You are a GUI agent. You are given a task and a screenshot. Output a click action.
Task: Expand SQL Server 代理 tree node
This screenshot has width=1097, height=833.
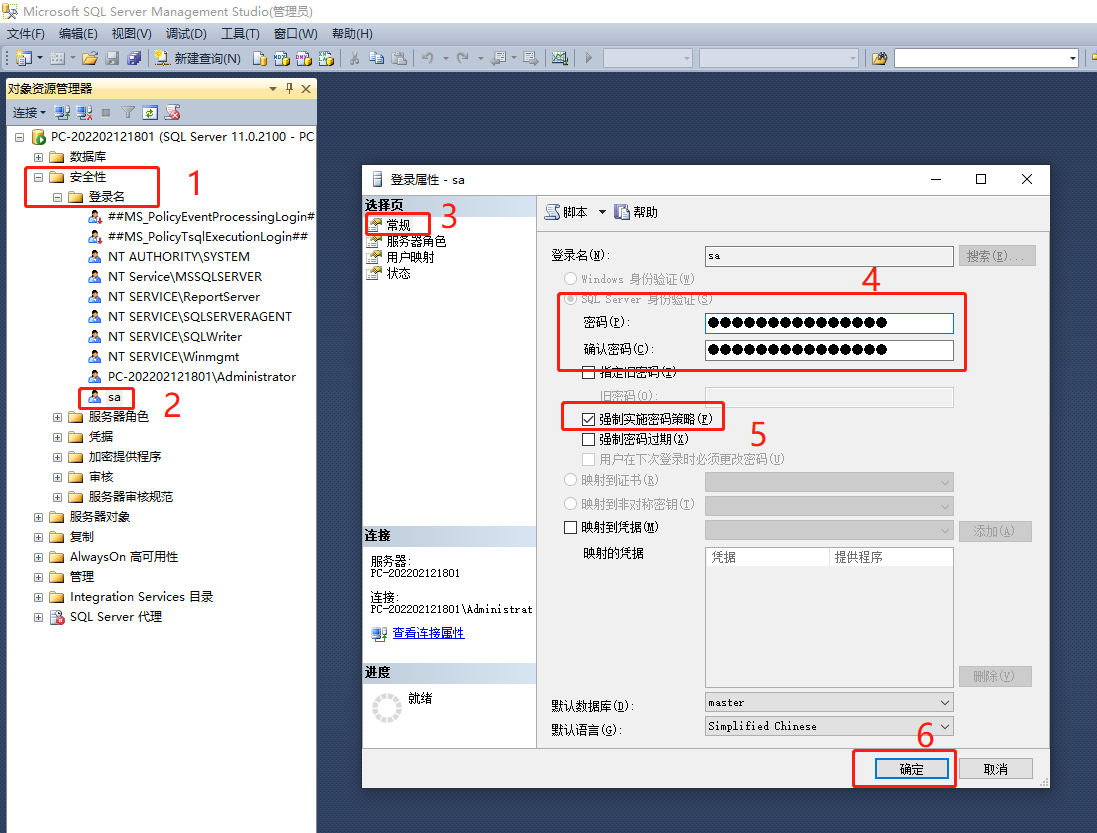[x=38, y=618]
